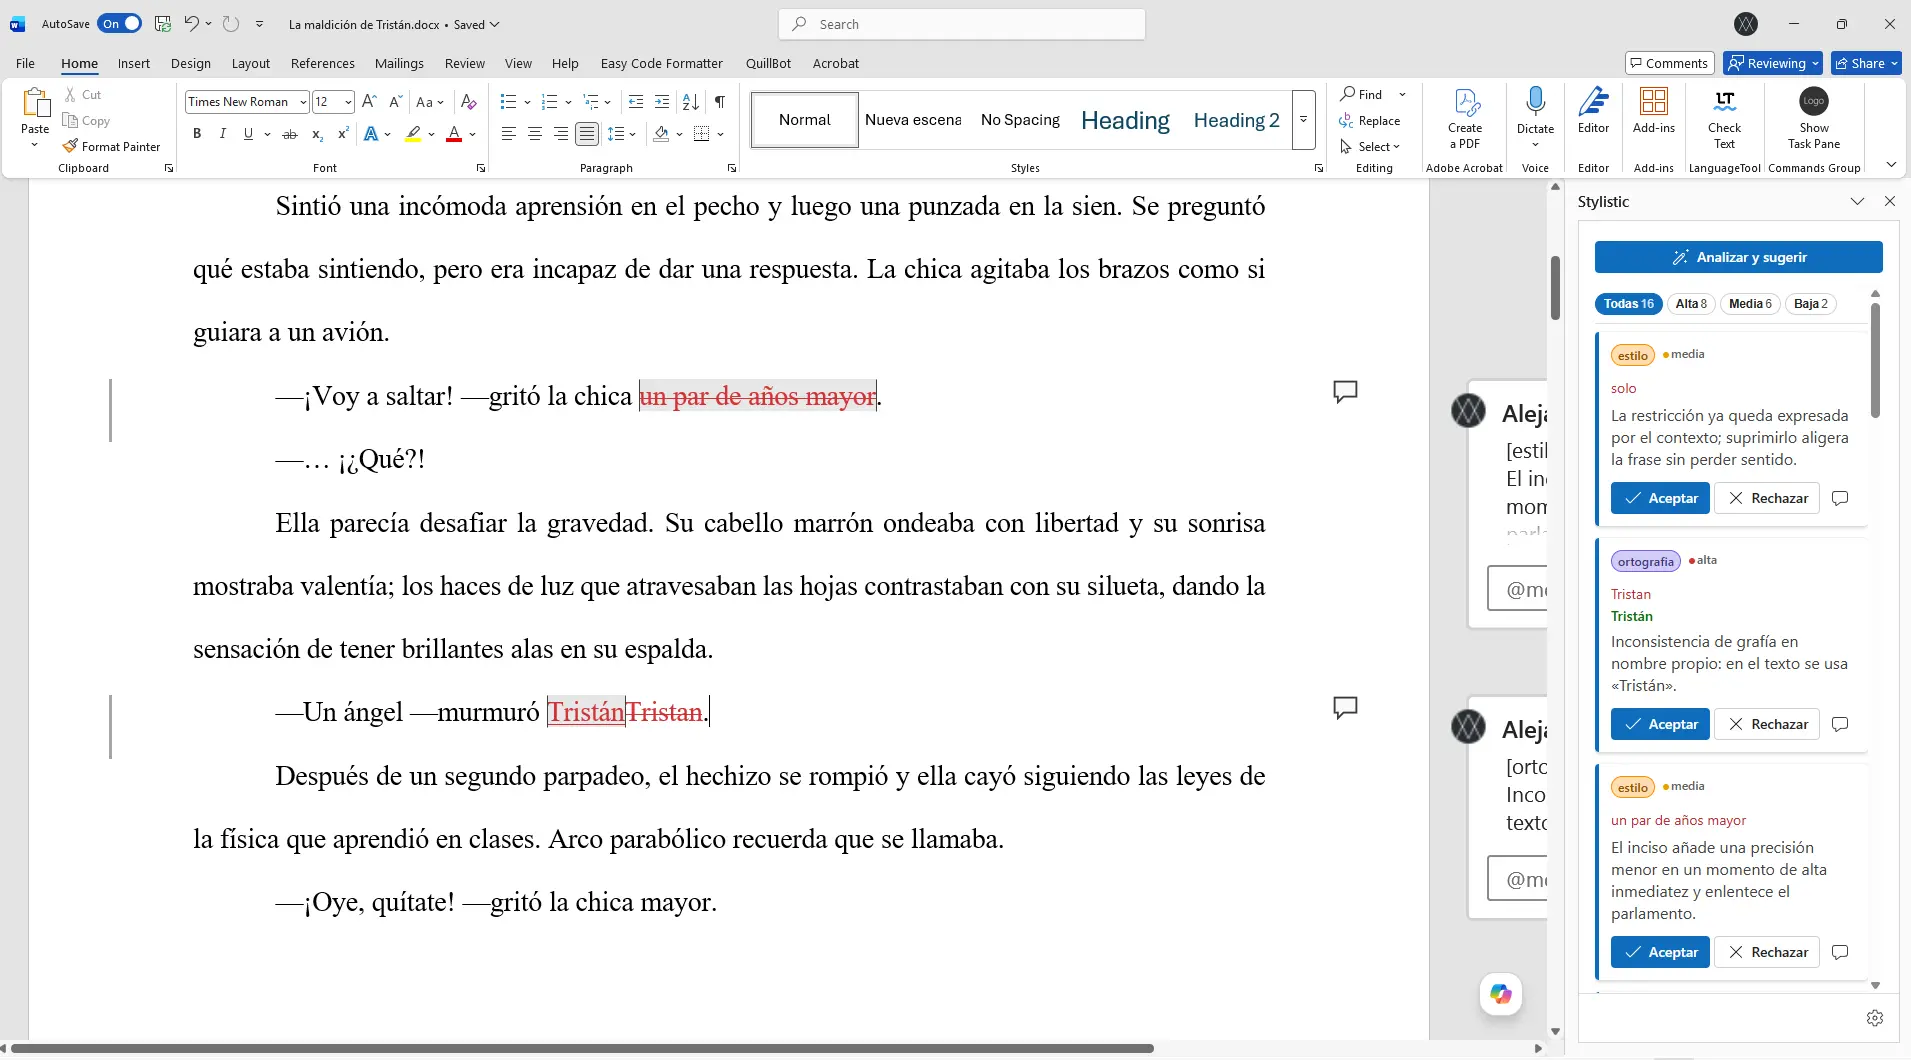Clear all formatting icon
Screen dimensions: 1911x1060
point(468,102)
